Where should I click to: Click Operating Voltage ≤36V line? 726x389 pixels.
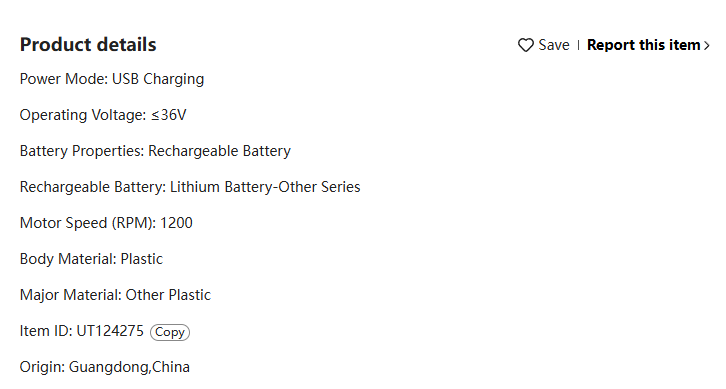click(x=103, y=115)
